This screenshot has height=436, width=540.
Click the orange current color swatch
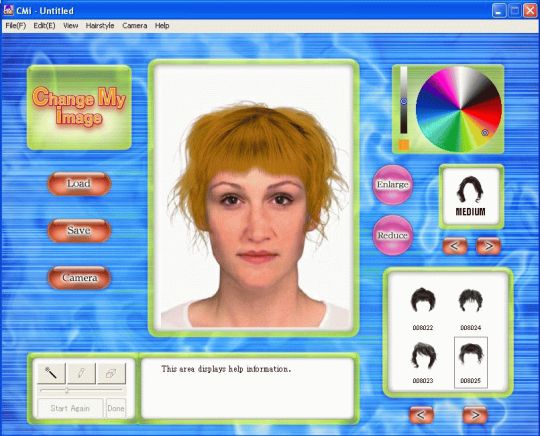coord(404,145)
